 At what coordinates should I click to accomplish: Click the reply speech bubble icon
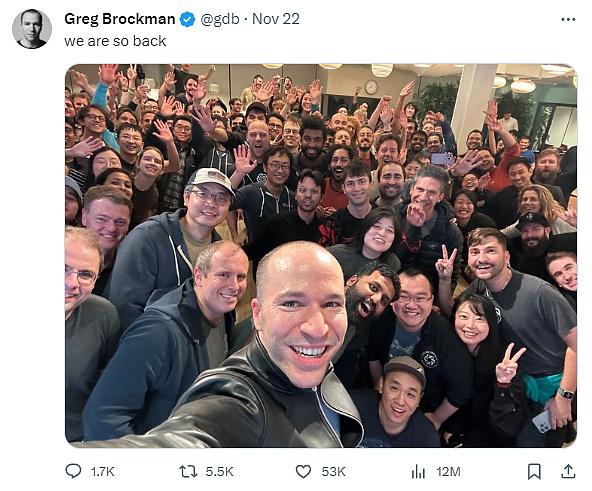73,471
